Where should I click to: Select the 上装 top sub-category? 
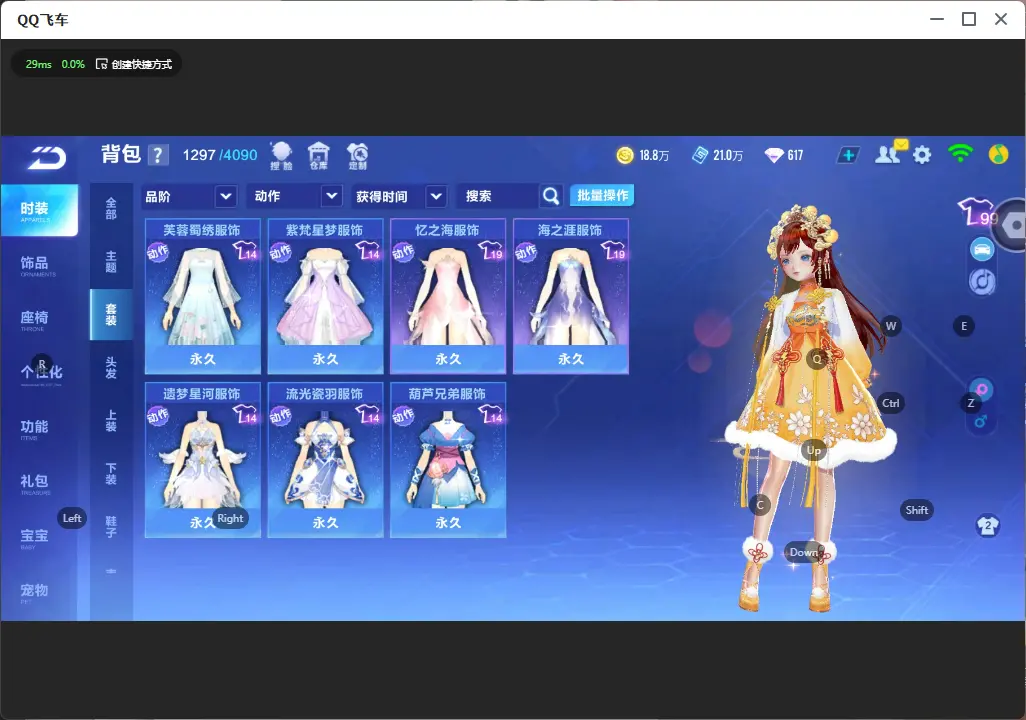pyautogui.click(x=111, y=421)
